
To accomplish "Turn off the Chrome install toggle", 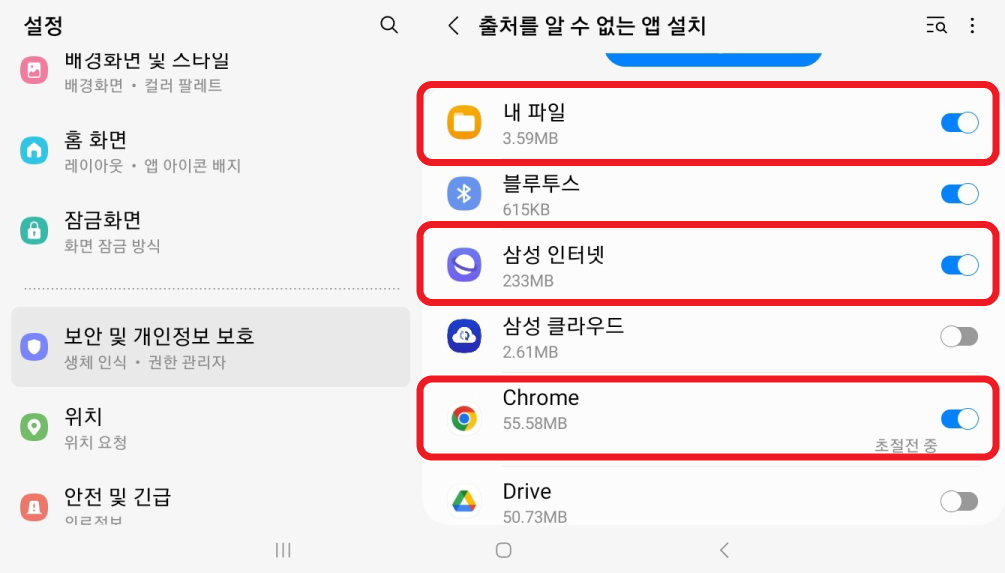I will click(x=959, y=418).
